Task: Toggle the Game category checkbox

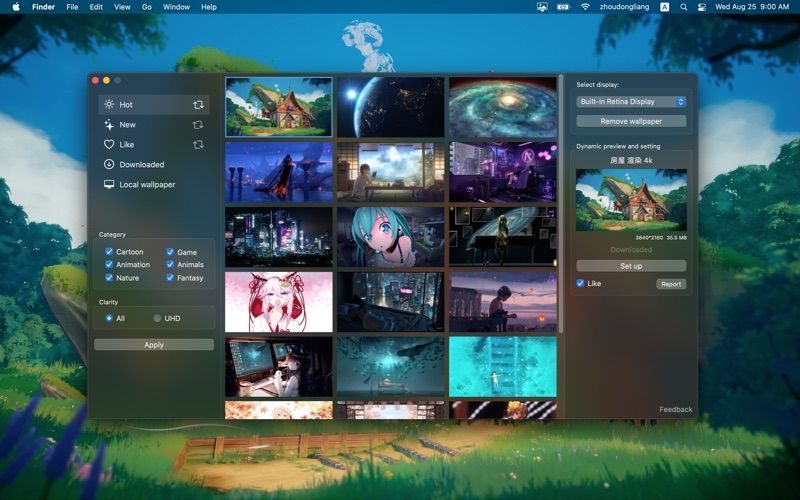Action: coord(170,252)
